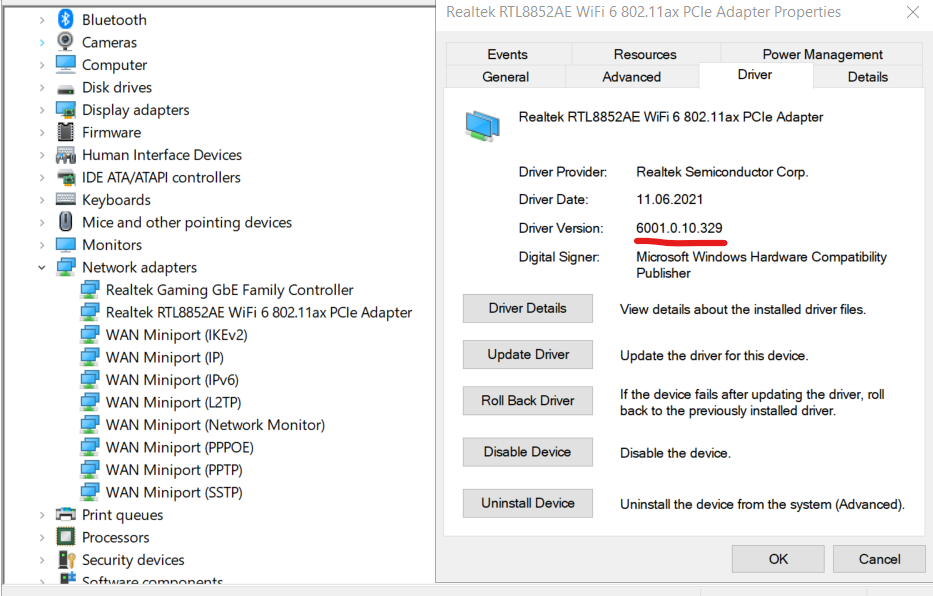The image size is (933, 596).
Task: Click the Print queues printer icon
Action: pos(66,515)
